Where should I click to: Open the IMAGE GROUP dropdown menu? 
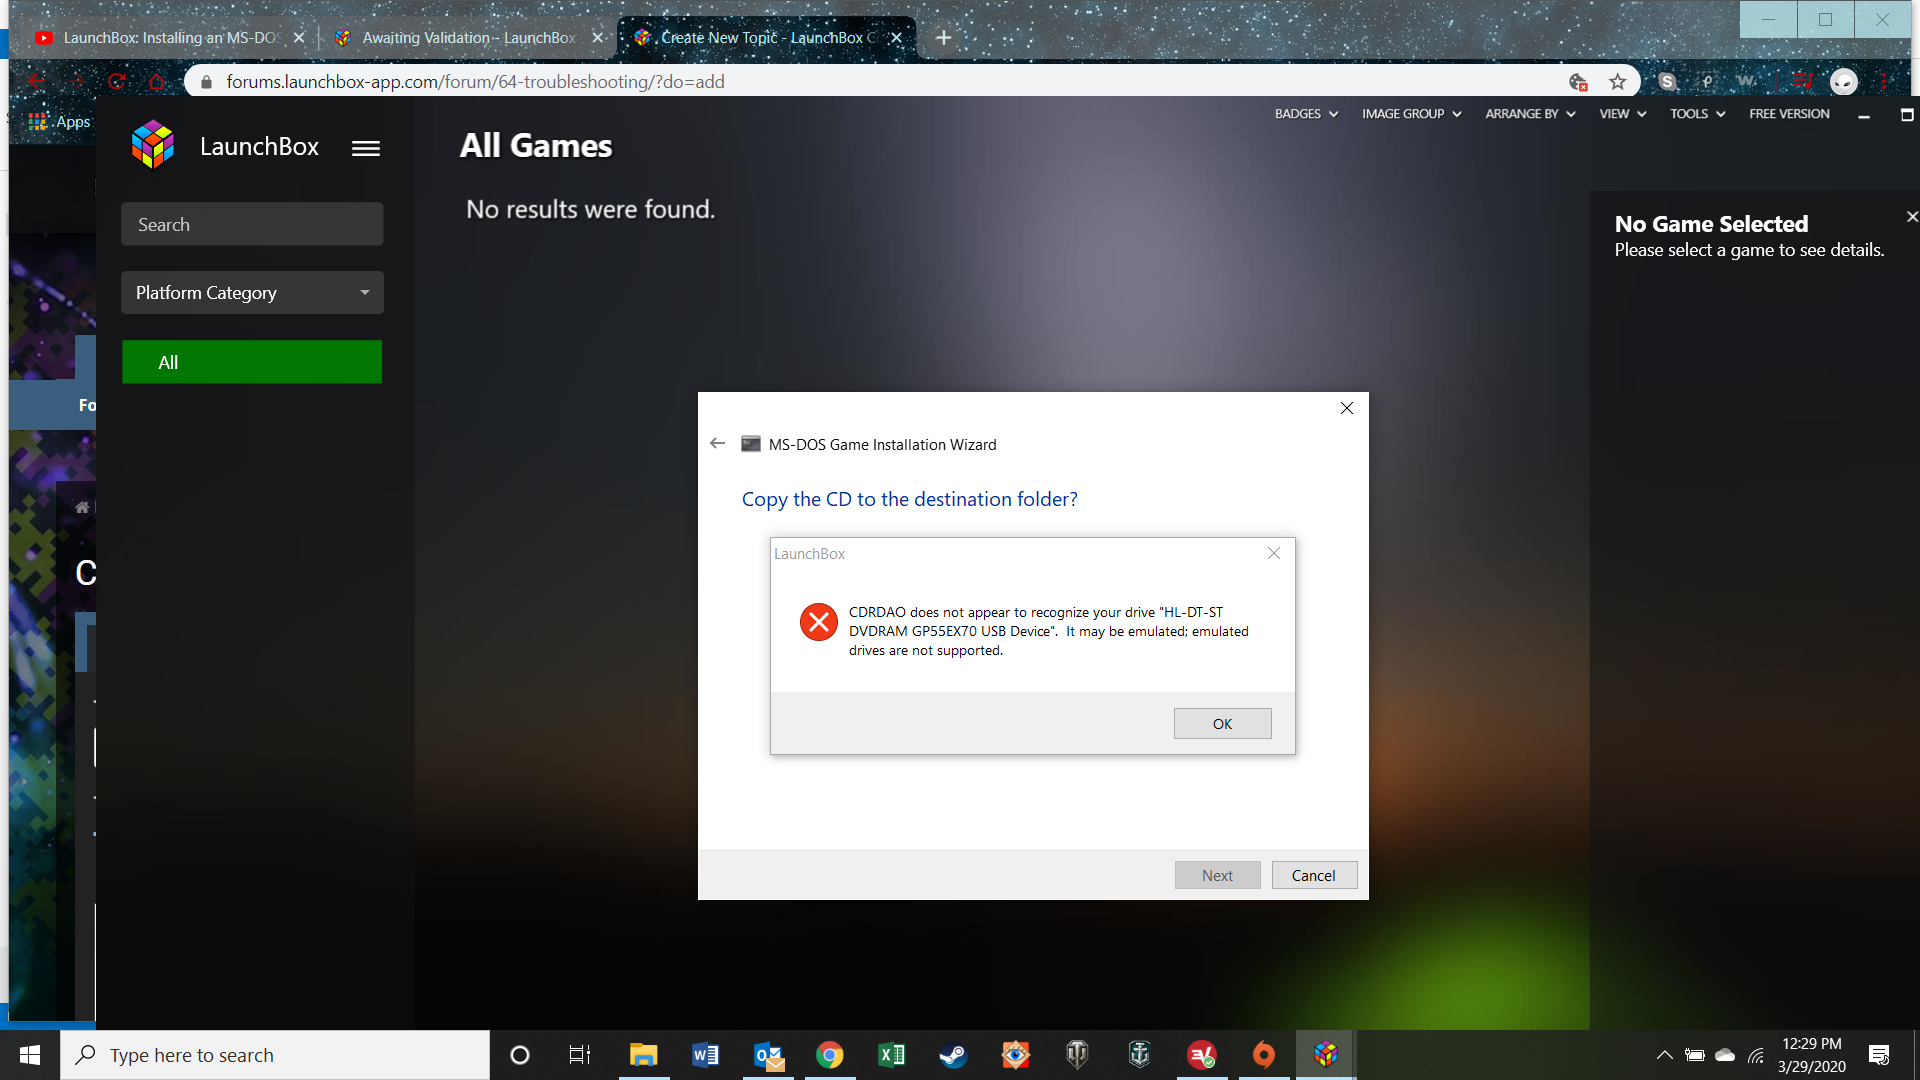1411,114
